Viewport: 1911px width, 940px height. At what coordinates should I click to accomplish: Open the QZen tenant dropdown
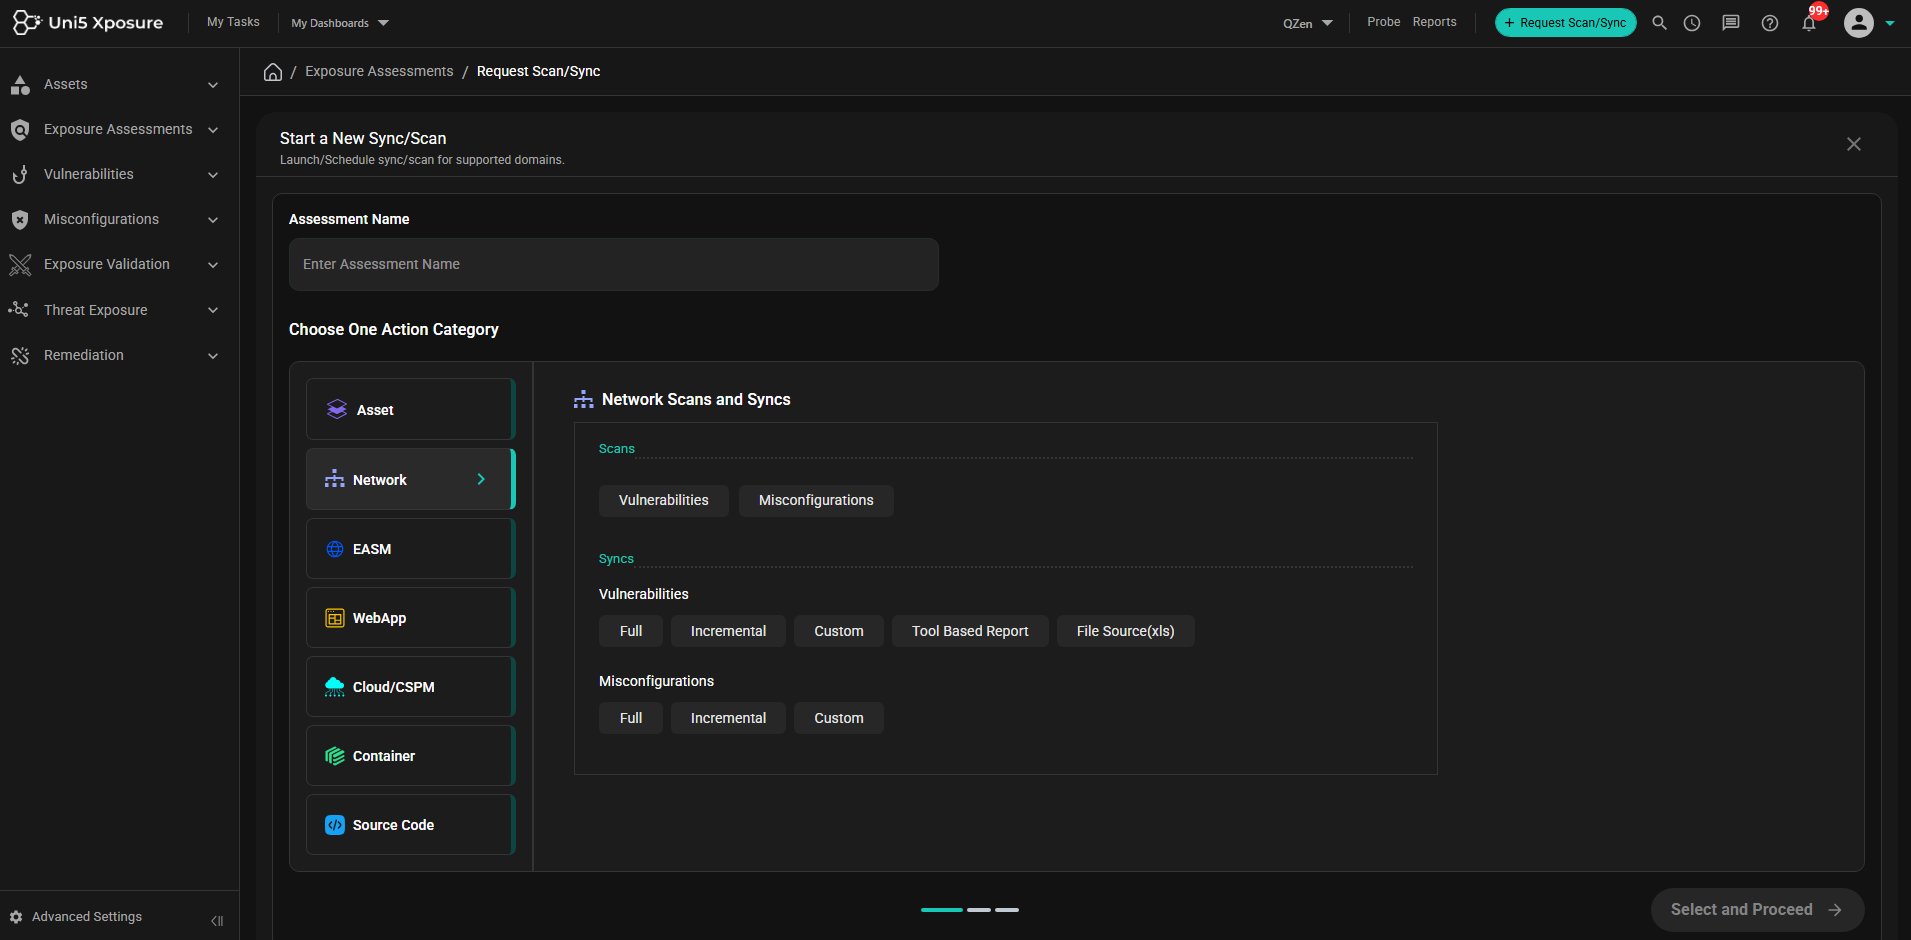1308,23
